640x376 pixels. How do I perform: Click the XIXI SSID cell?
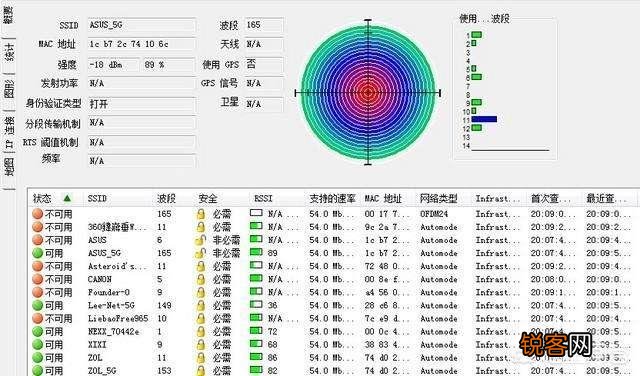(97, 345)
